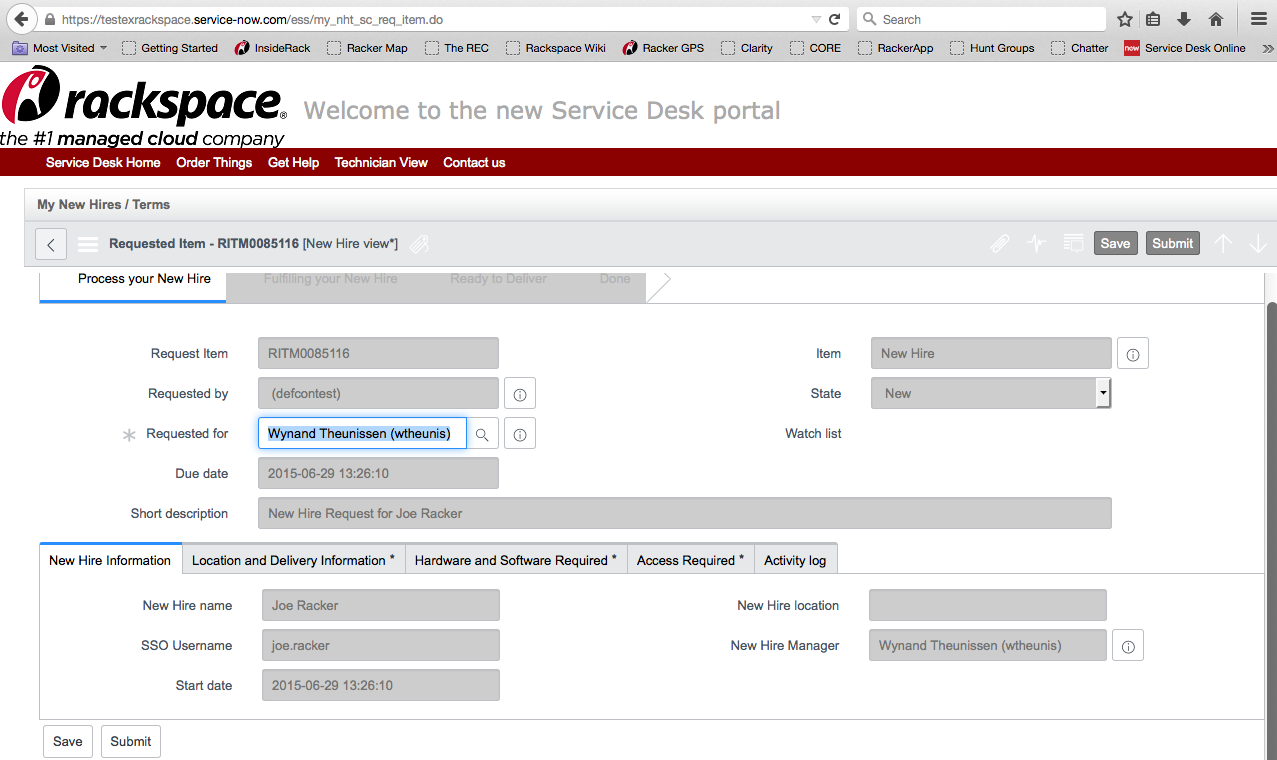Open the Getting Started bookmark
The image size is (1277, 760).
coord(170,48)
